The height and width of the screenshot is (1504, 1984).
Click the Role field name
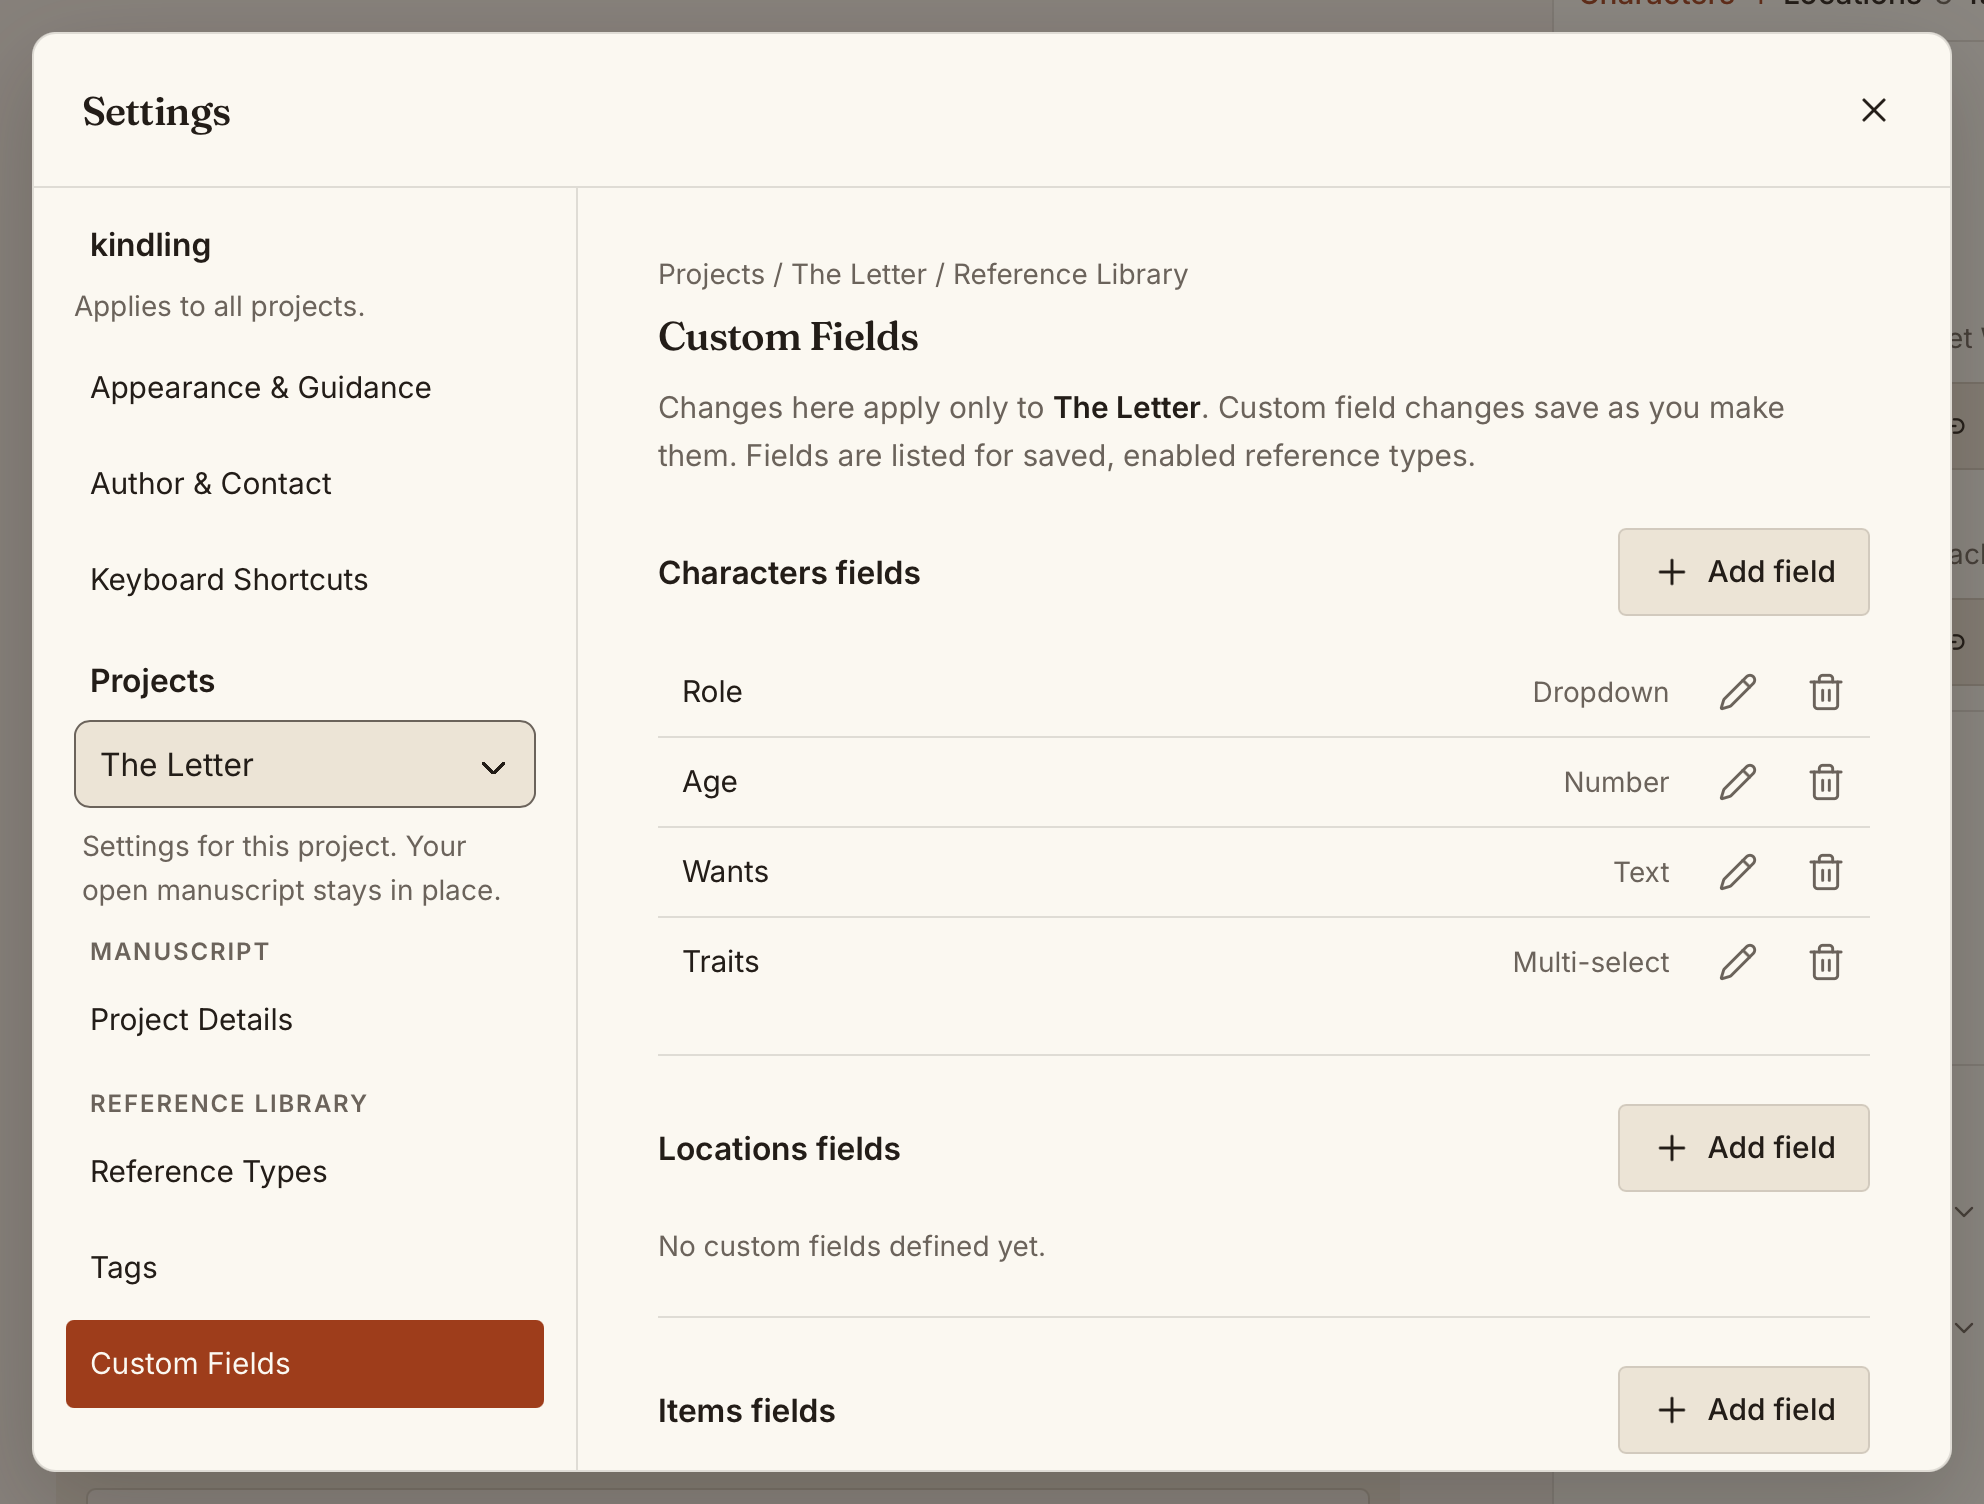712,692
